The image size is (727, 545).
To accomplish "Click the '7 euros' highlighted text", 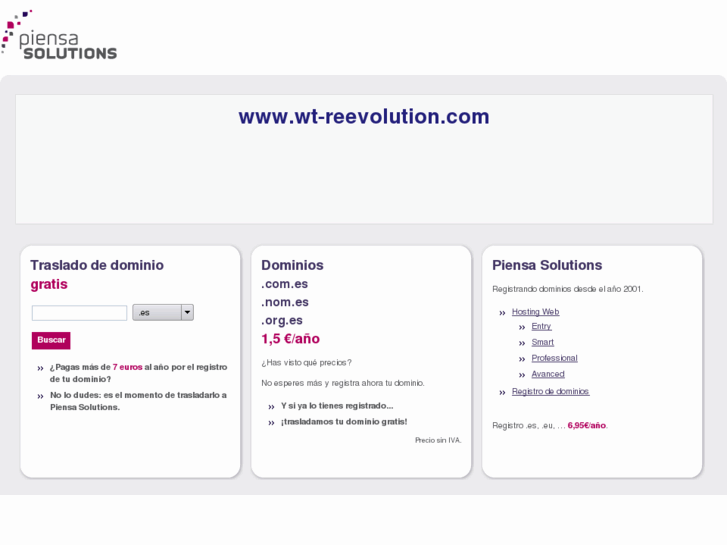I will pyautogui.click(x=127, y=366).
